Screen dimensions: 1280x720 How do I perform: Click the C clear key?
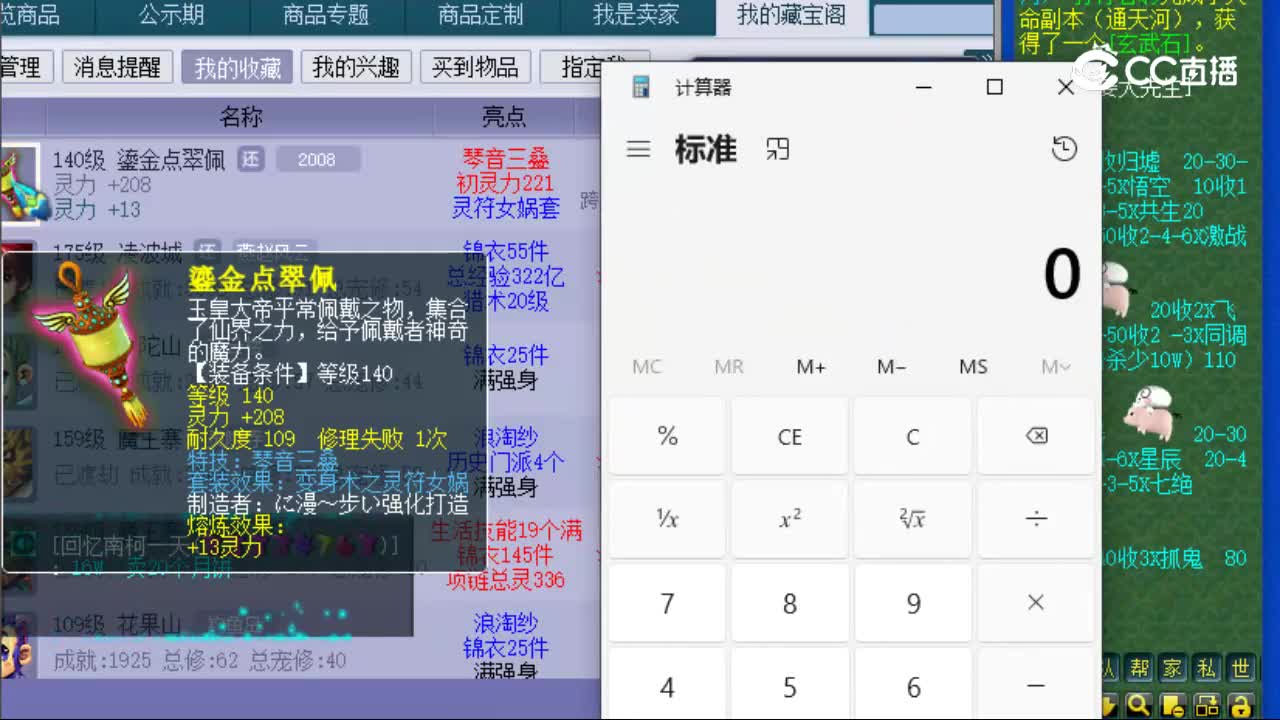(913, 436)
